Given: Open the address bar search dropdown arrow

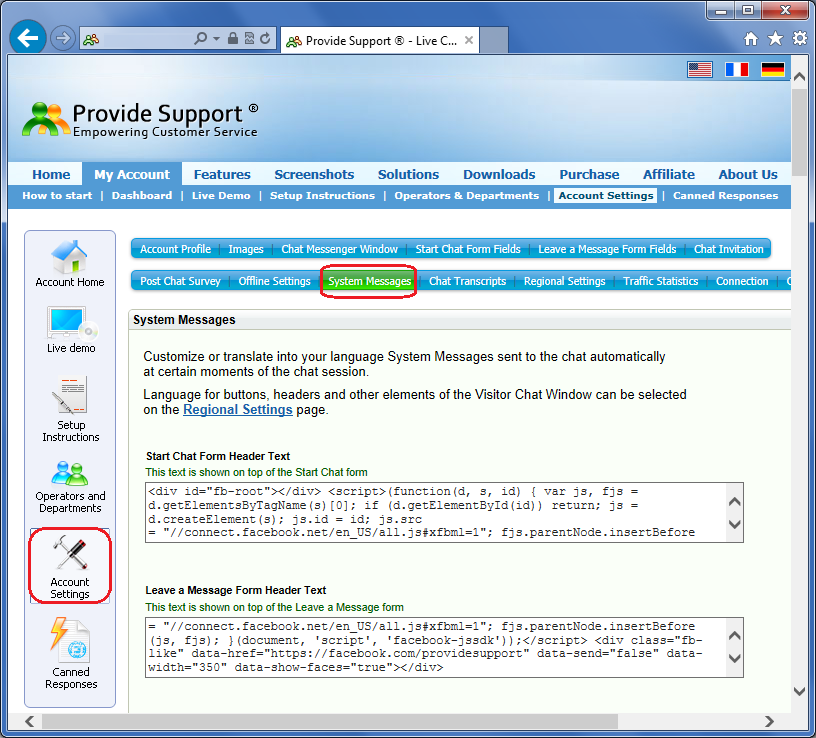Looking at the screenshot, I should (x=216, y=39).
